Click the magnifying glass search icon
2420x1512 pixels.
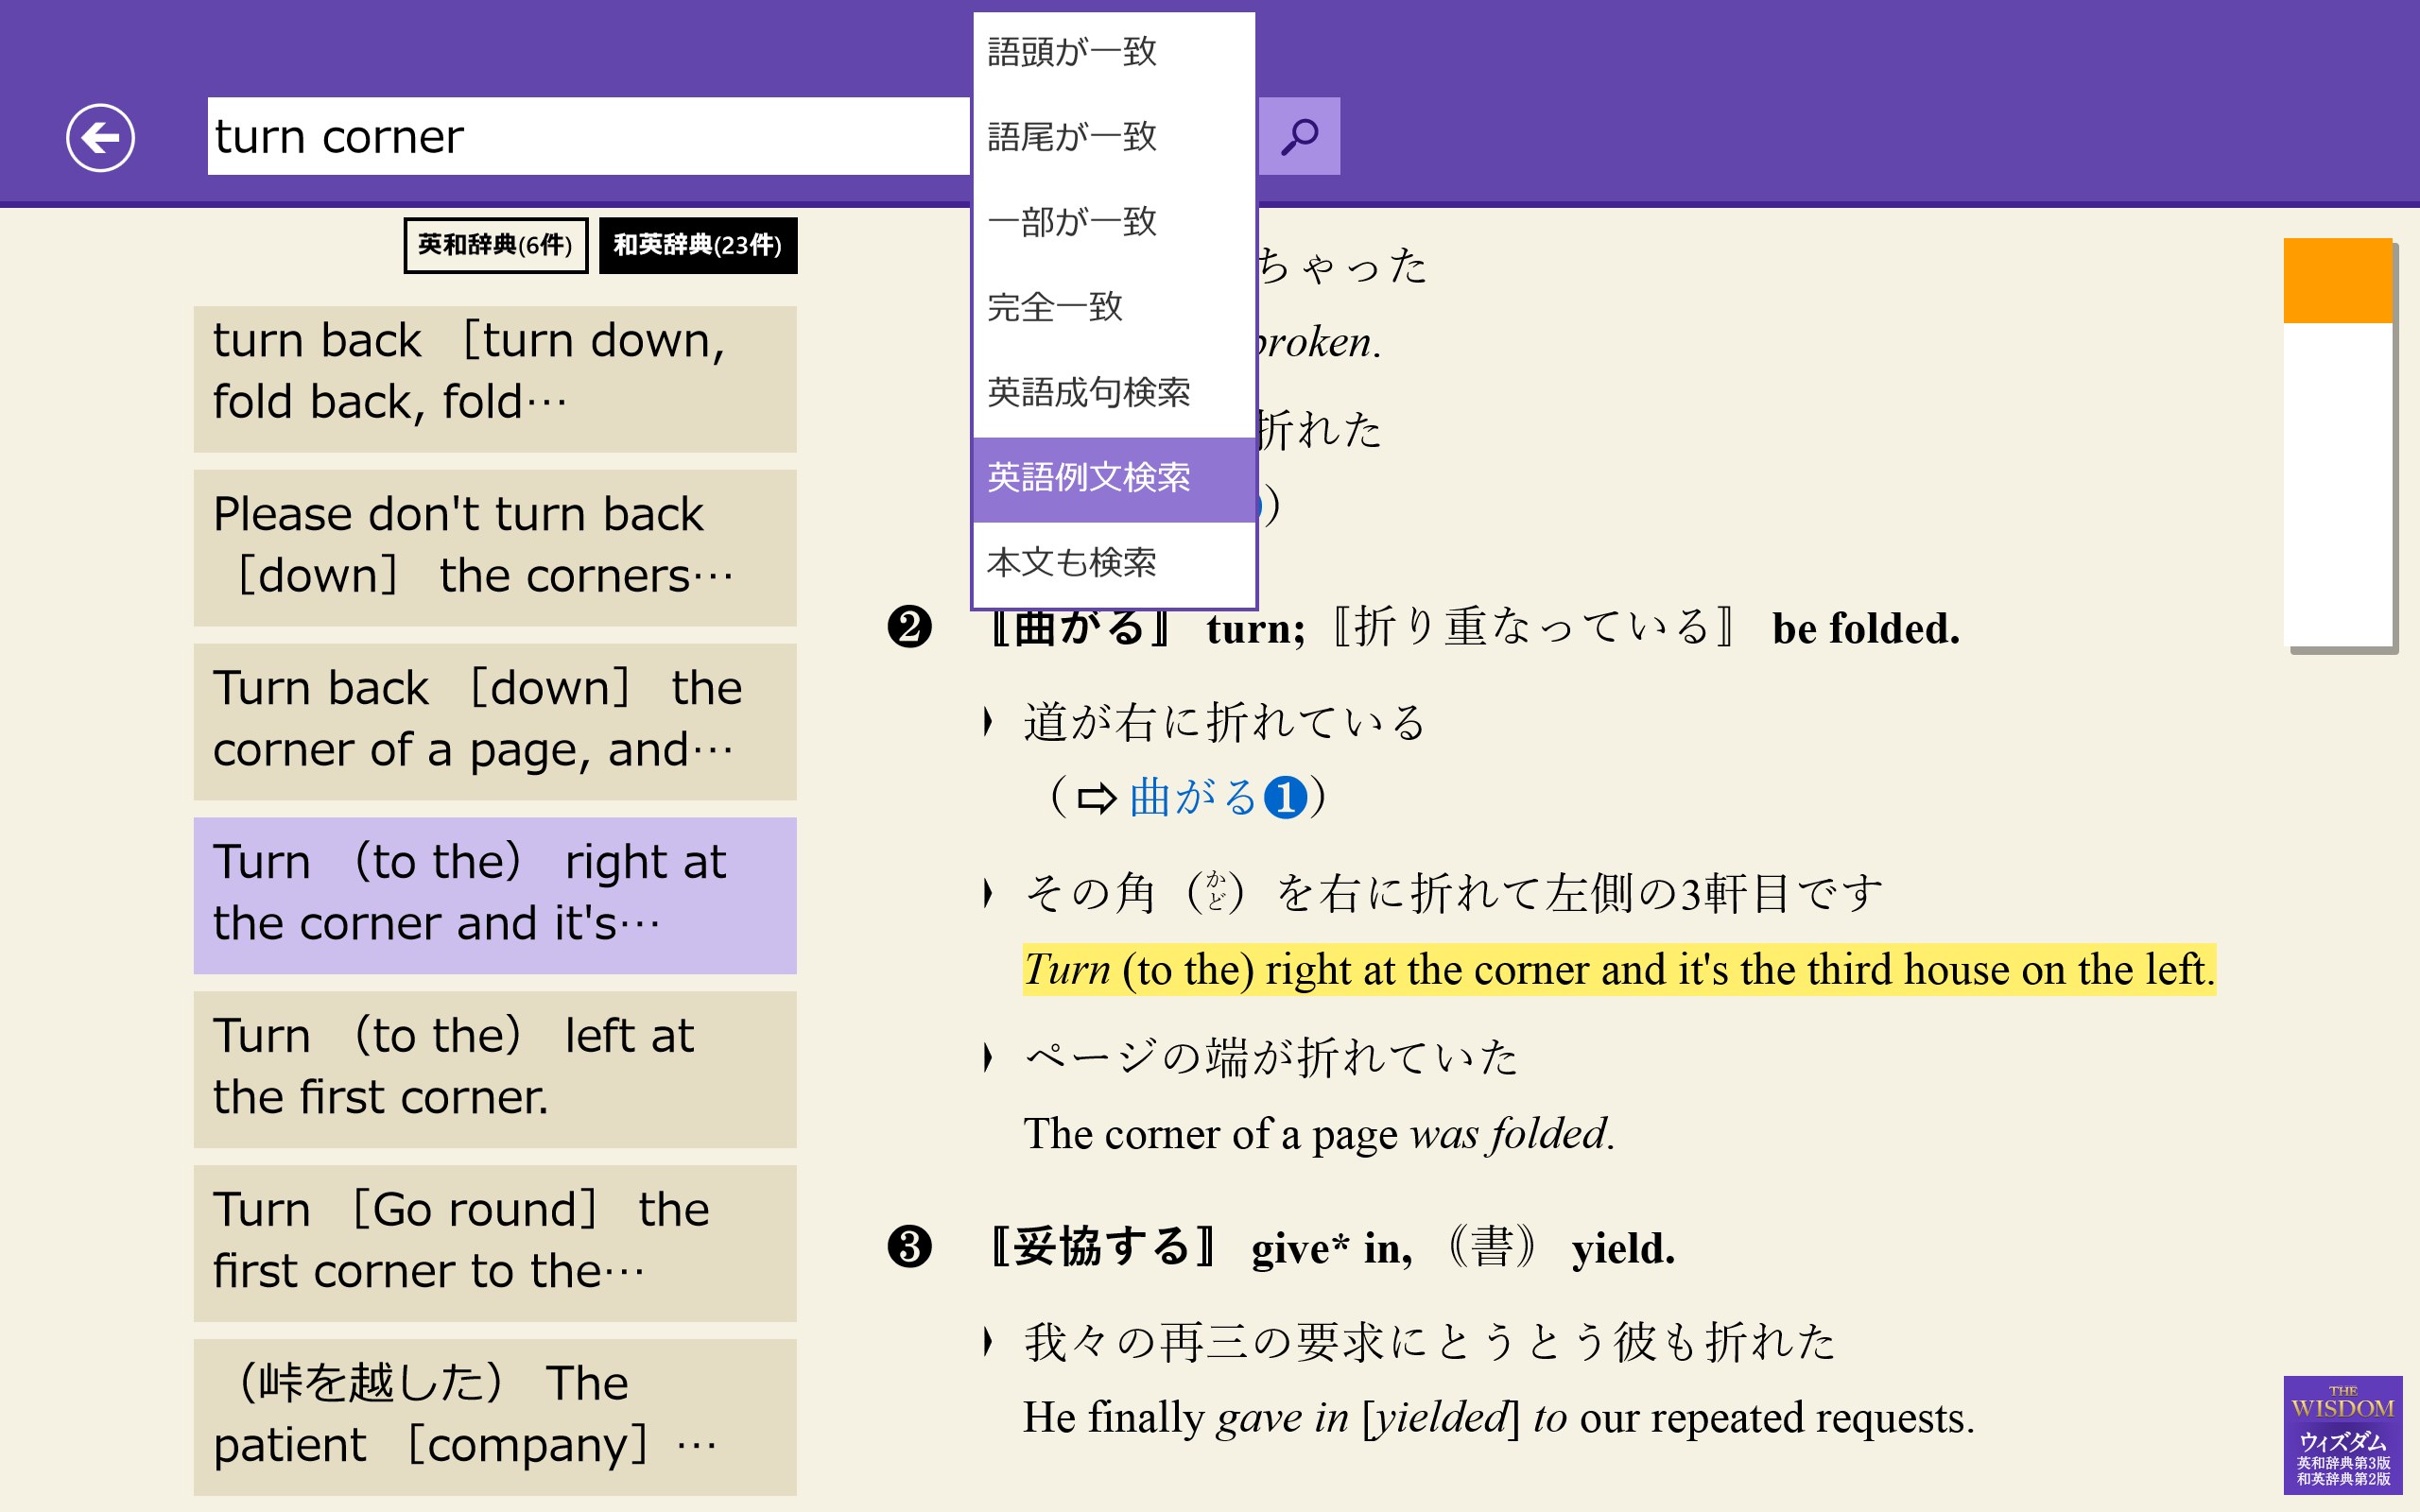point(1299,136)
